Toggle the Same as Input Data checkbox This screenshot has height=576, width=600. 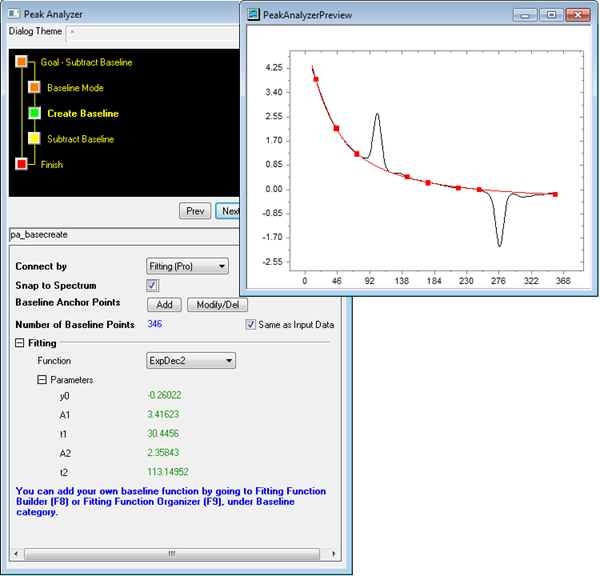coord(251,325)
